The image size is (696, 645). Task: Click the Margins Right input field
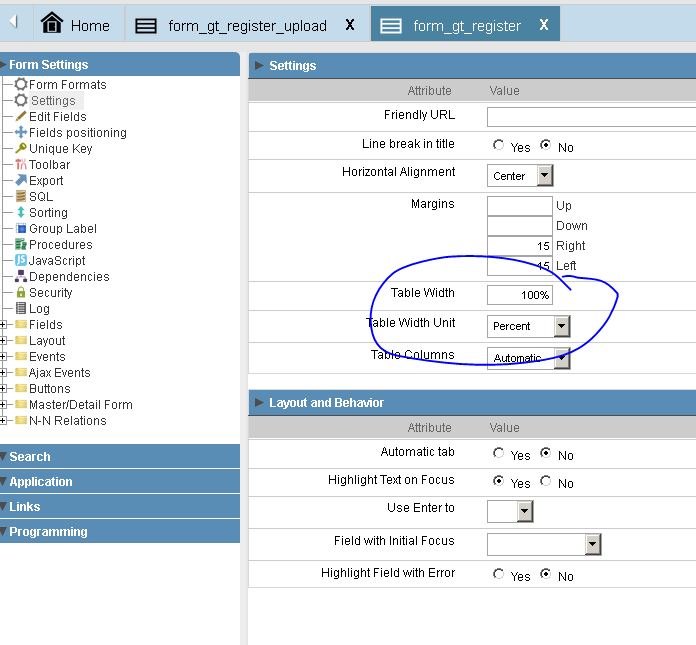click(520, 246)
